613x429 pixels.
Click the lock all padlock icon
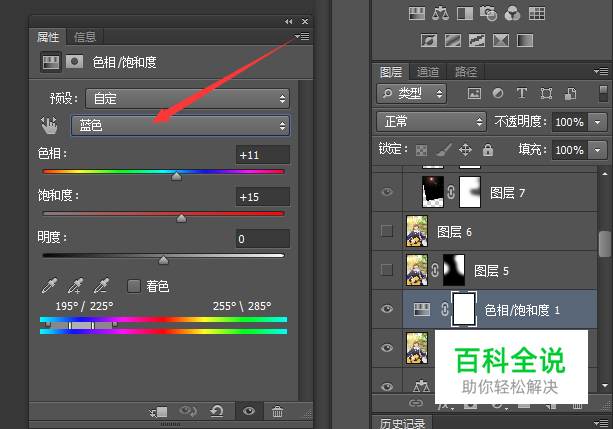tap(488, 150)
